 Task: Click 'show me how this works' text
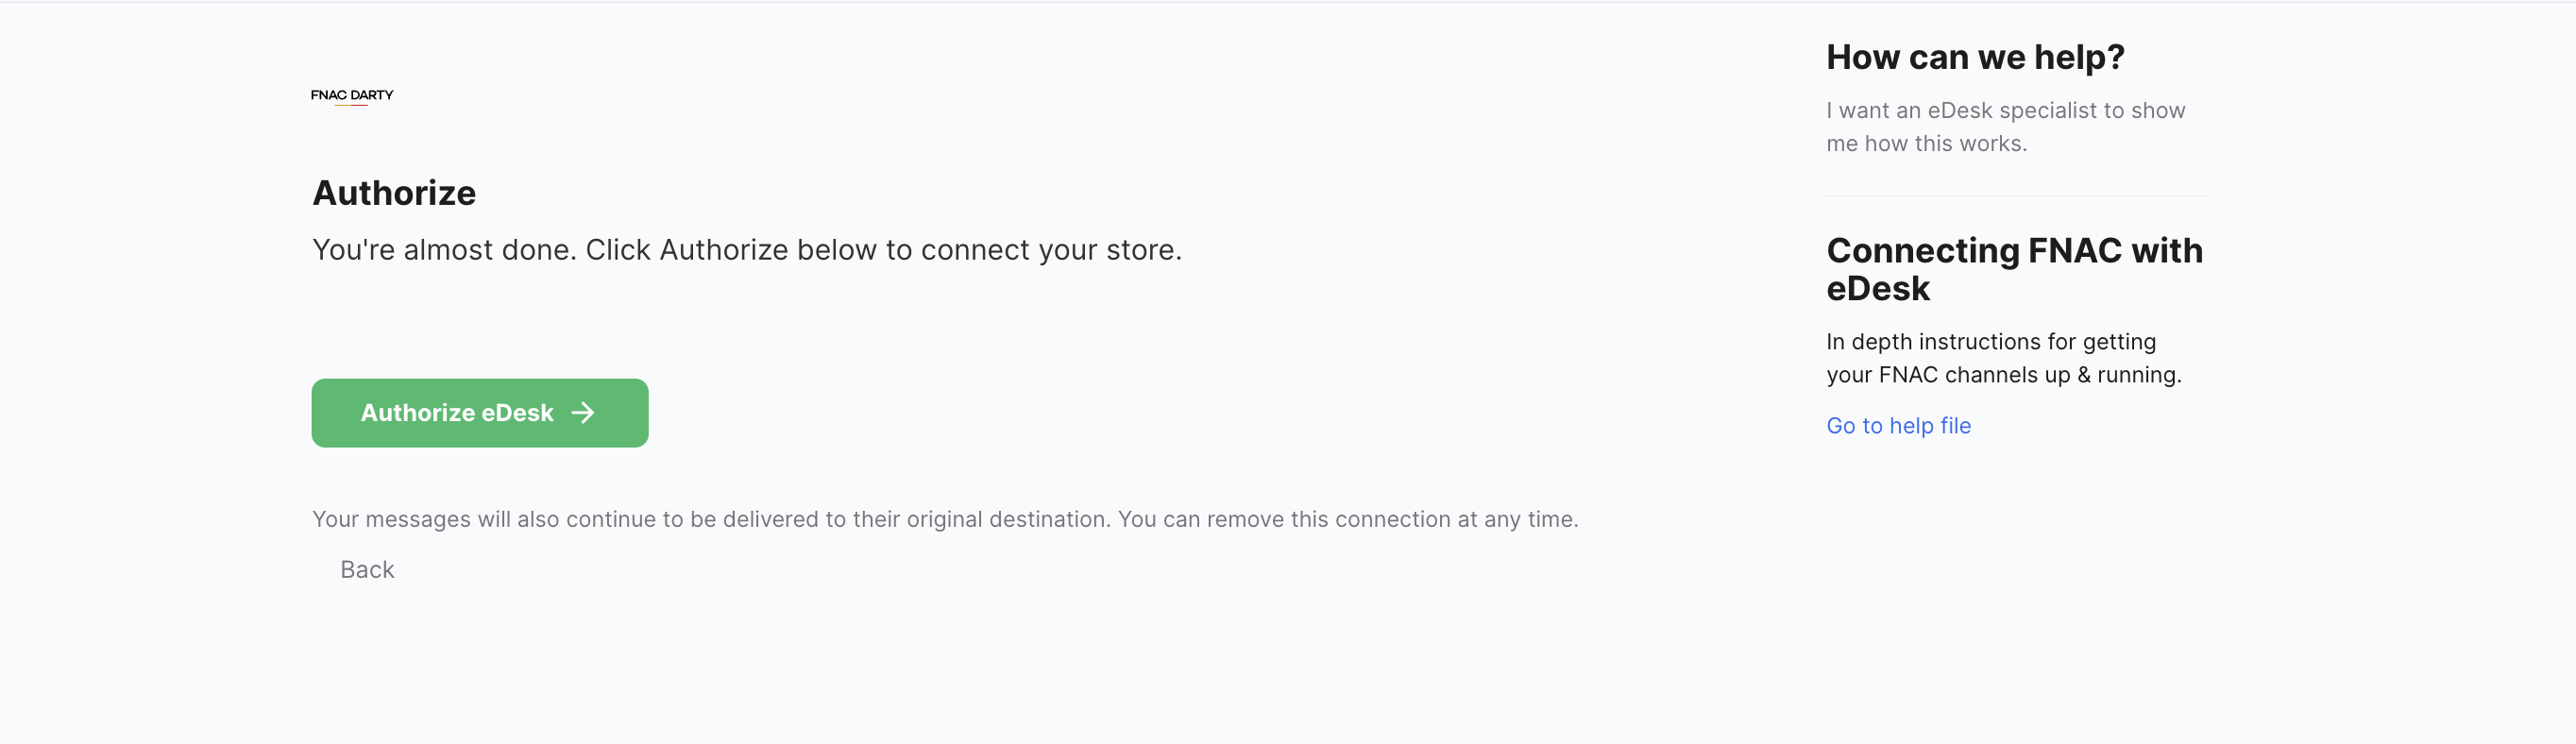coord(2005,127)
